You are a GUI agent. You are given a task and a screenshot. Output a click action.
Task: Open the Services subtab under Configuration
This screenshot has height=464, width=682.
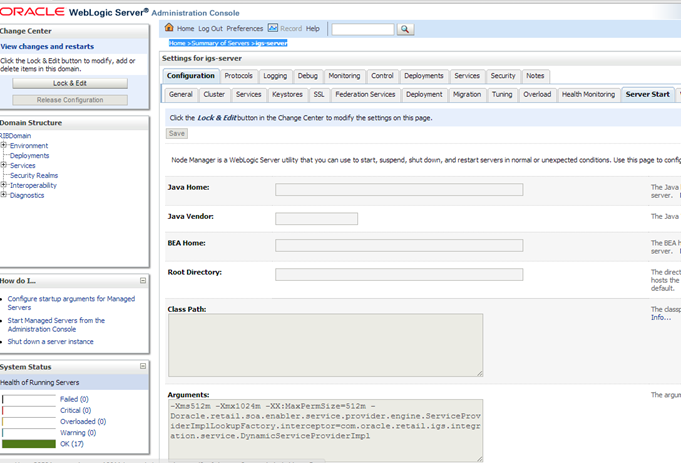[248, 94]
